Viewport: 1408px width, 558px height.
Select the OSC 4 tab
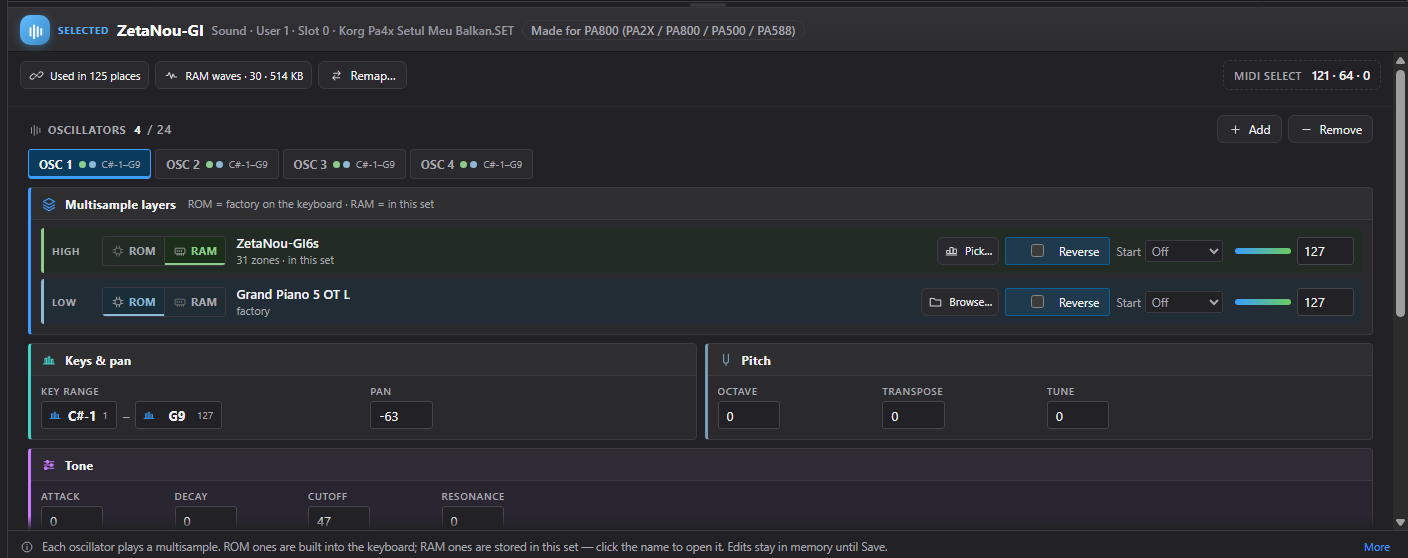pyautogui.click(x=471, y=164)
